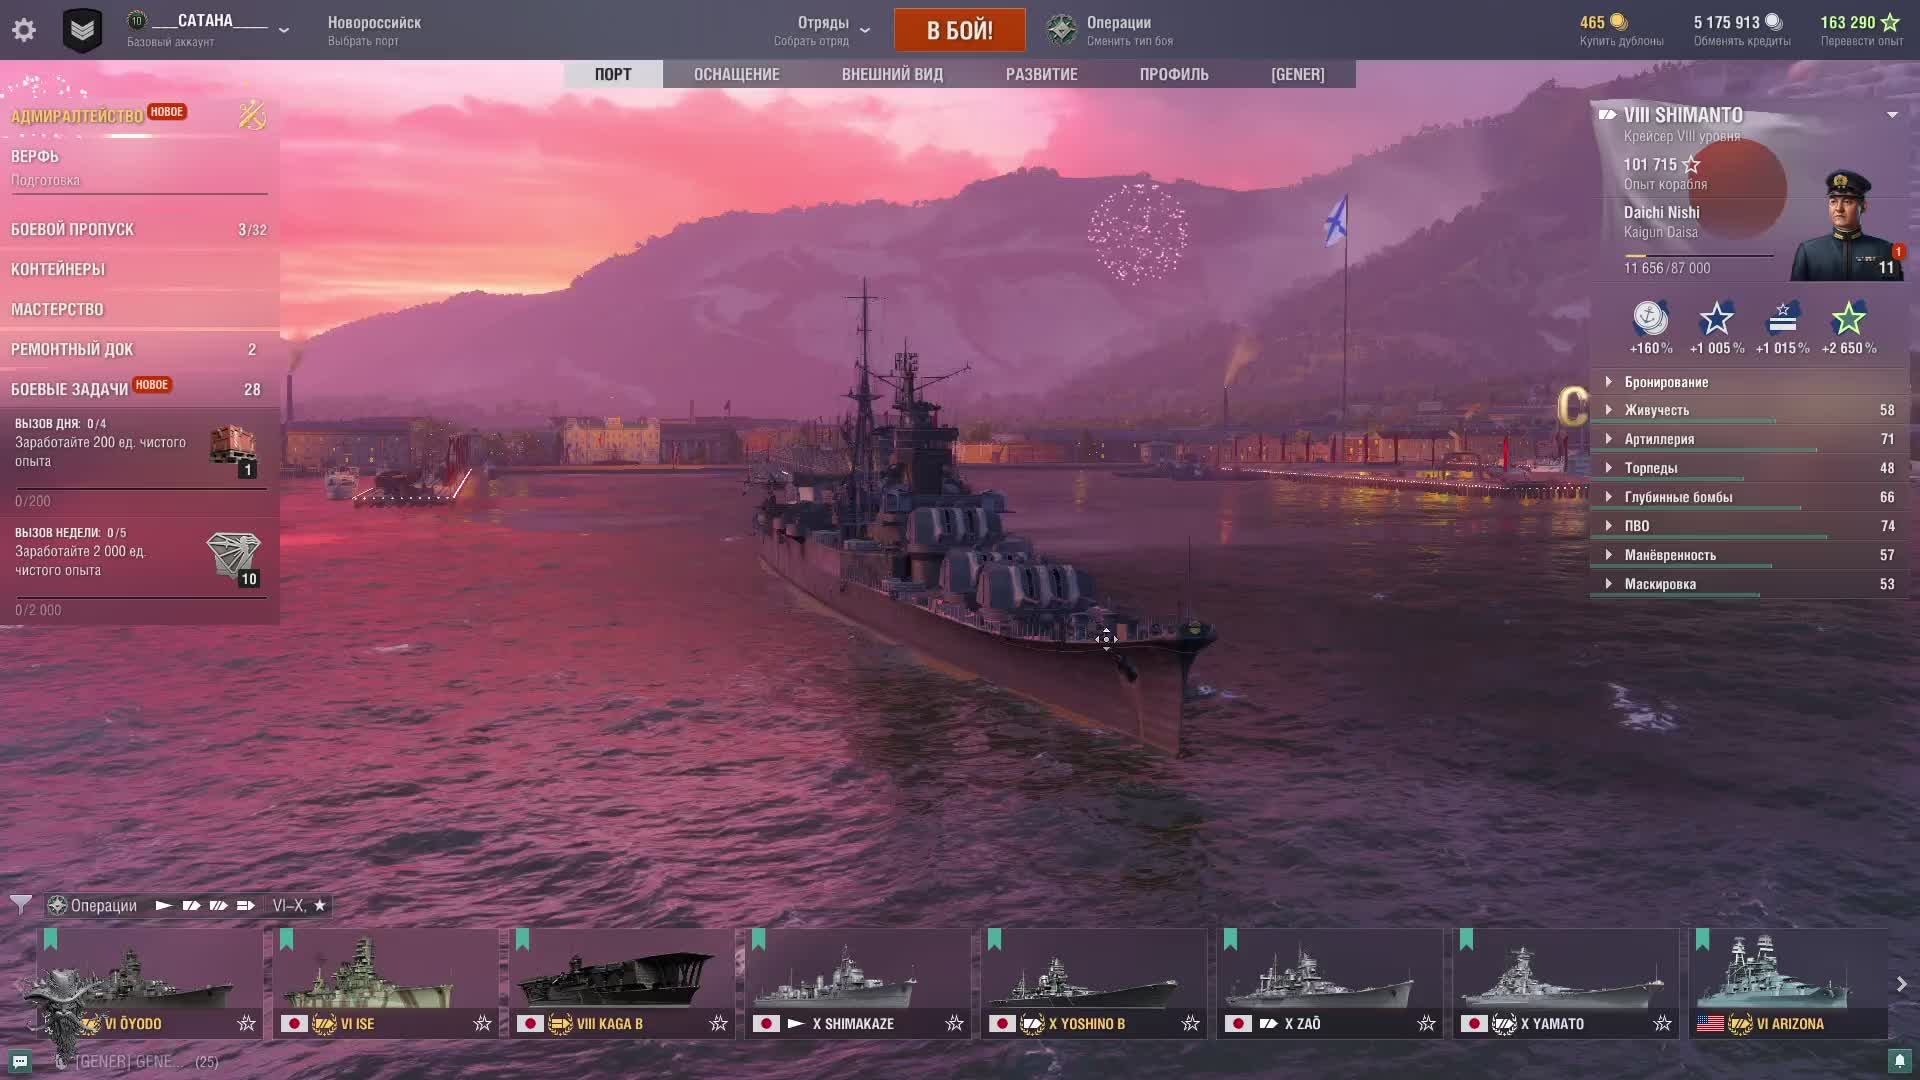1920x1080 pixels.
Task: Click the В БОЙ! battle button
Action: click(x=959, y=30)
